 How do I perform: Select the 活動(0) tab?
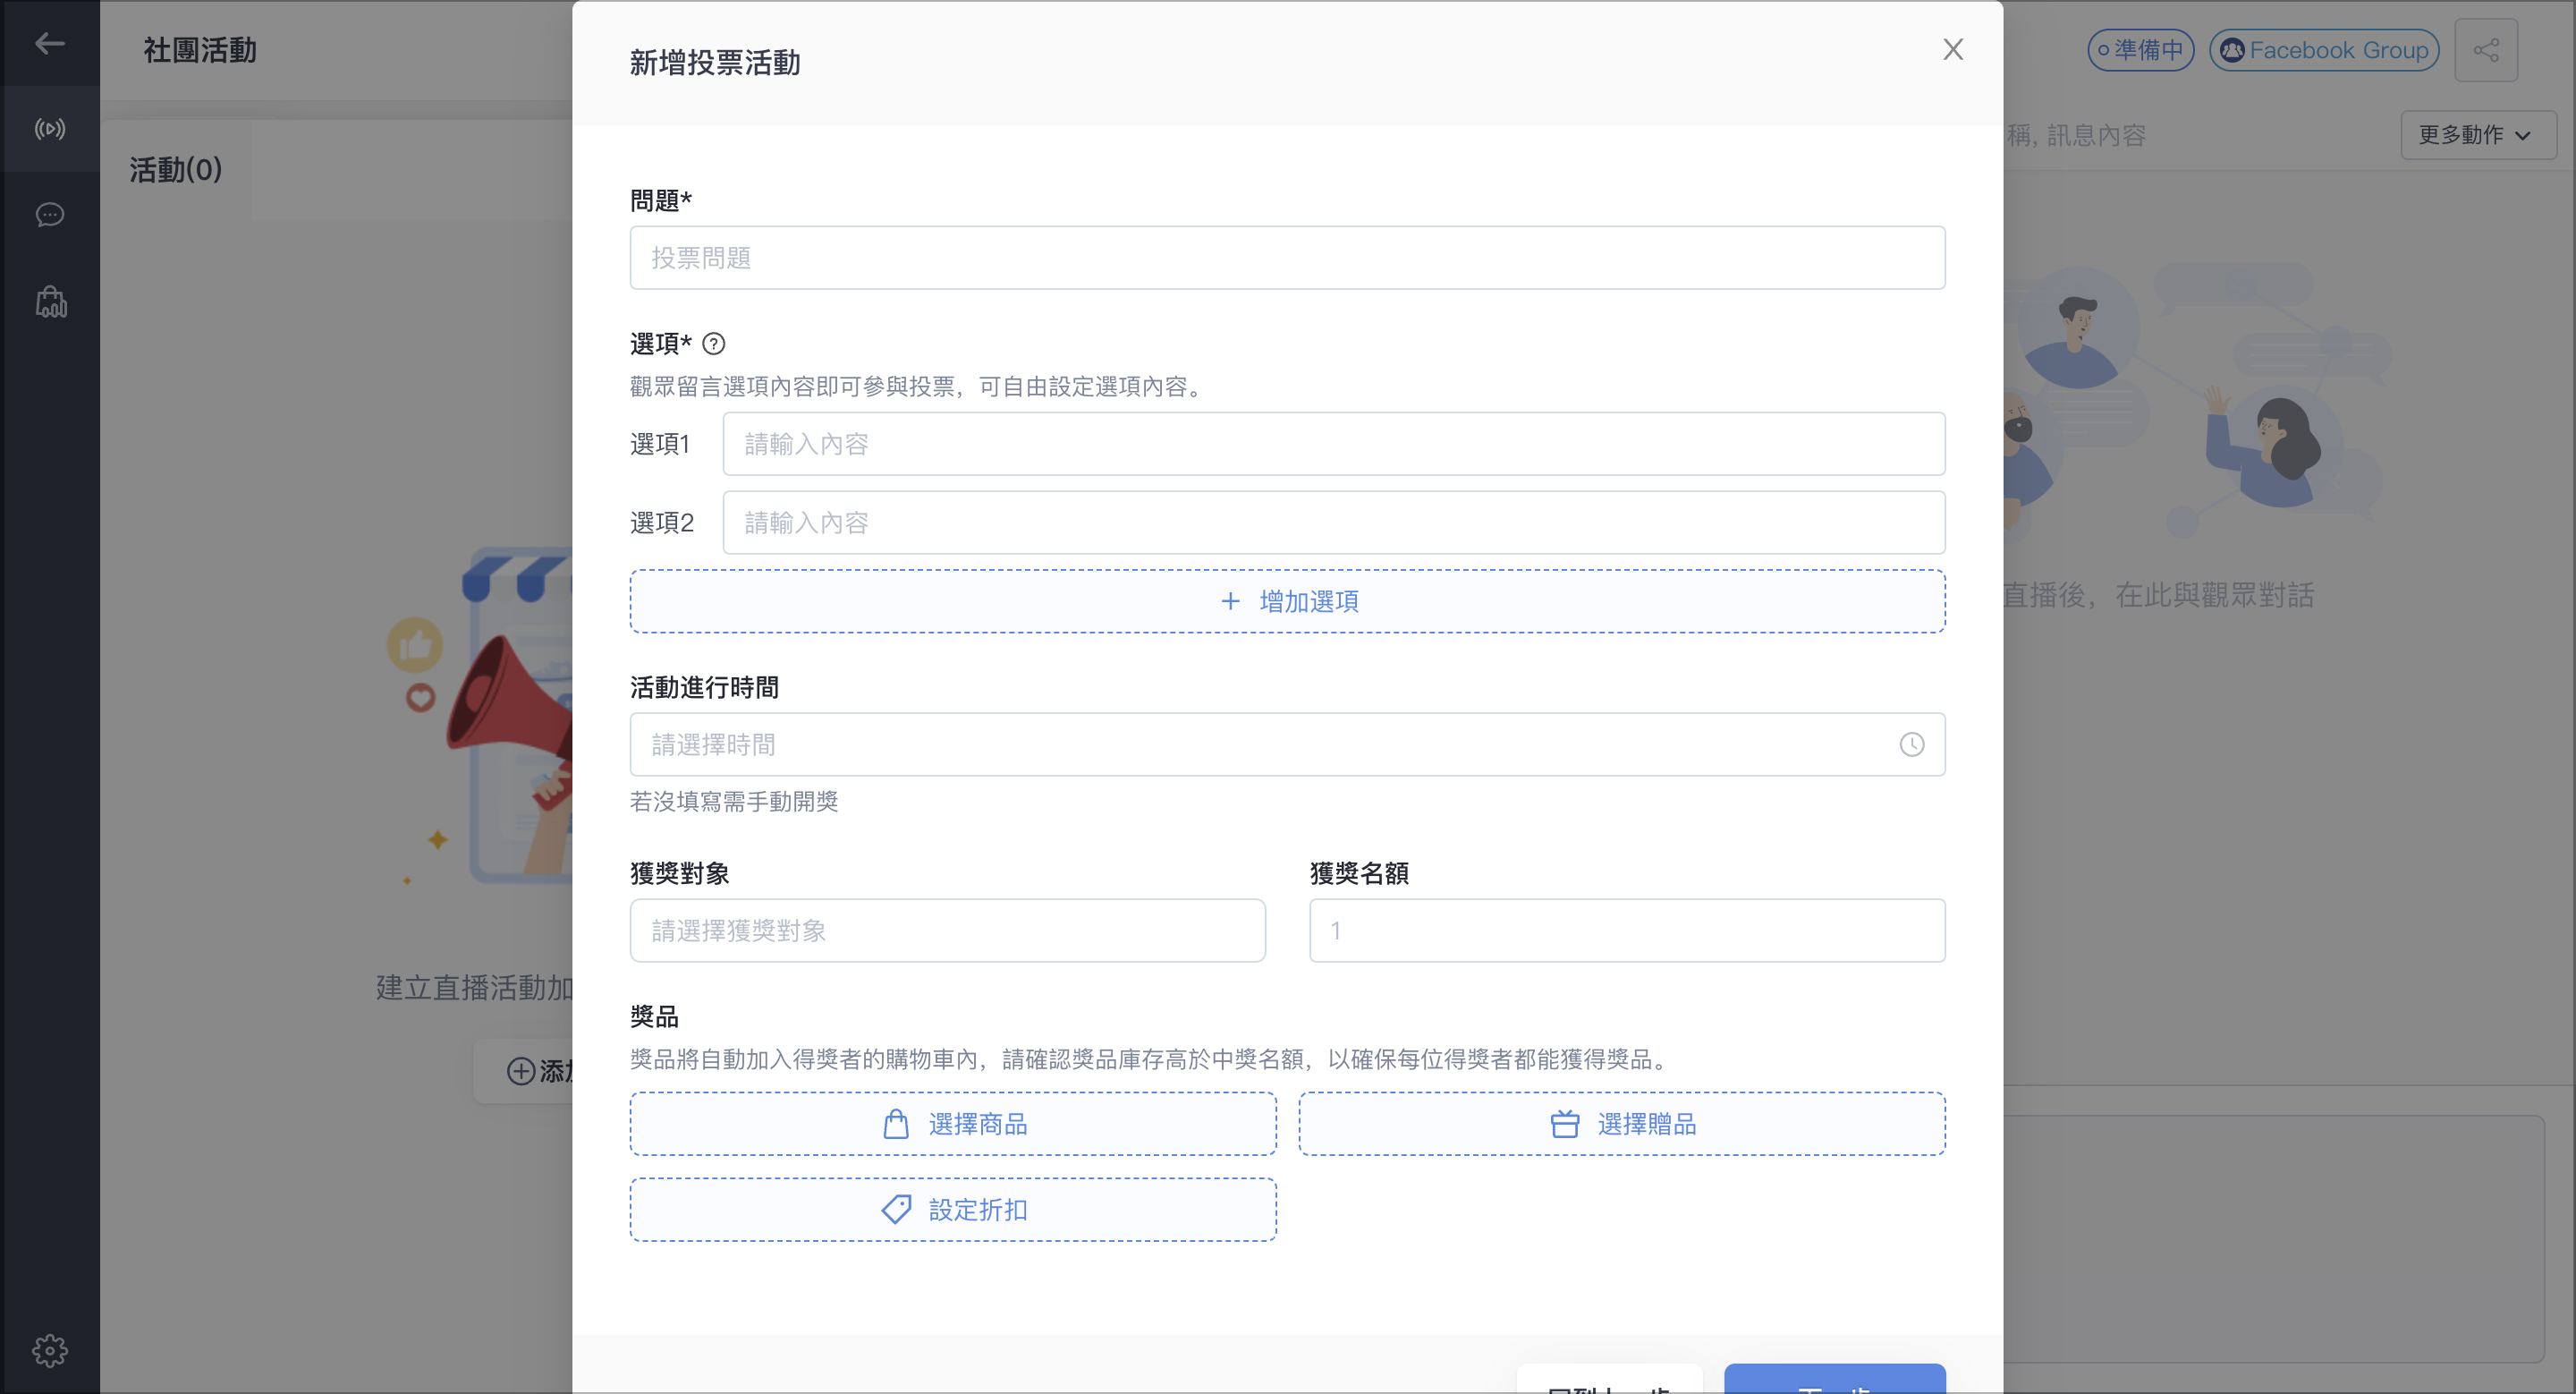click(x=175, y=170)
